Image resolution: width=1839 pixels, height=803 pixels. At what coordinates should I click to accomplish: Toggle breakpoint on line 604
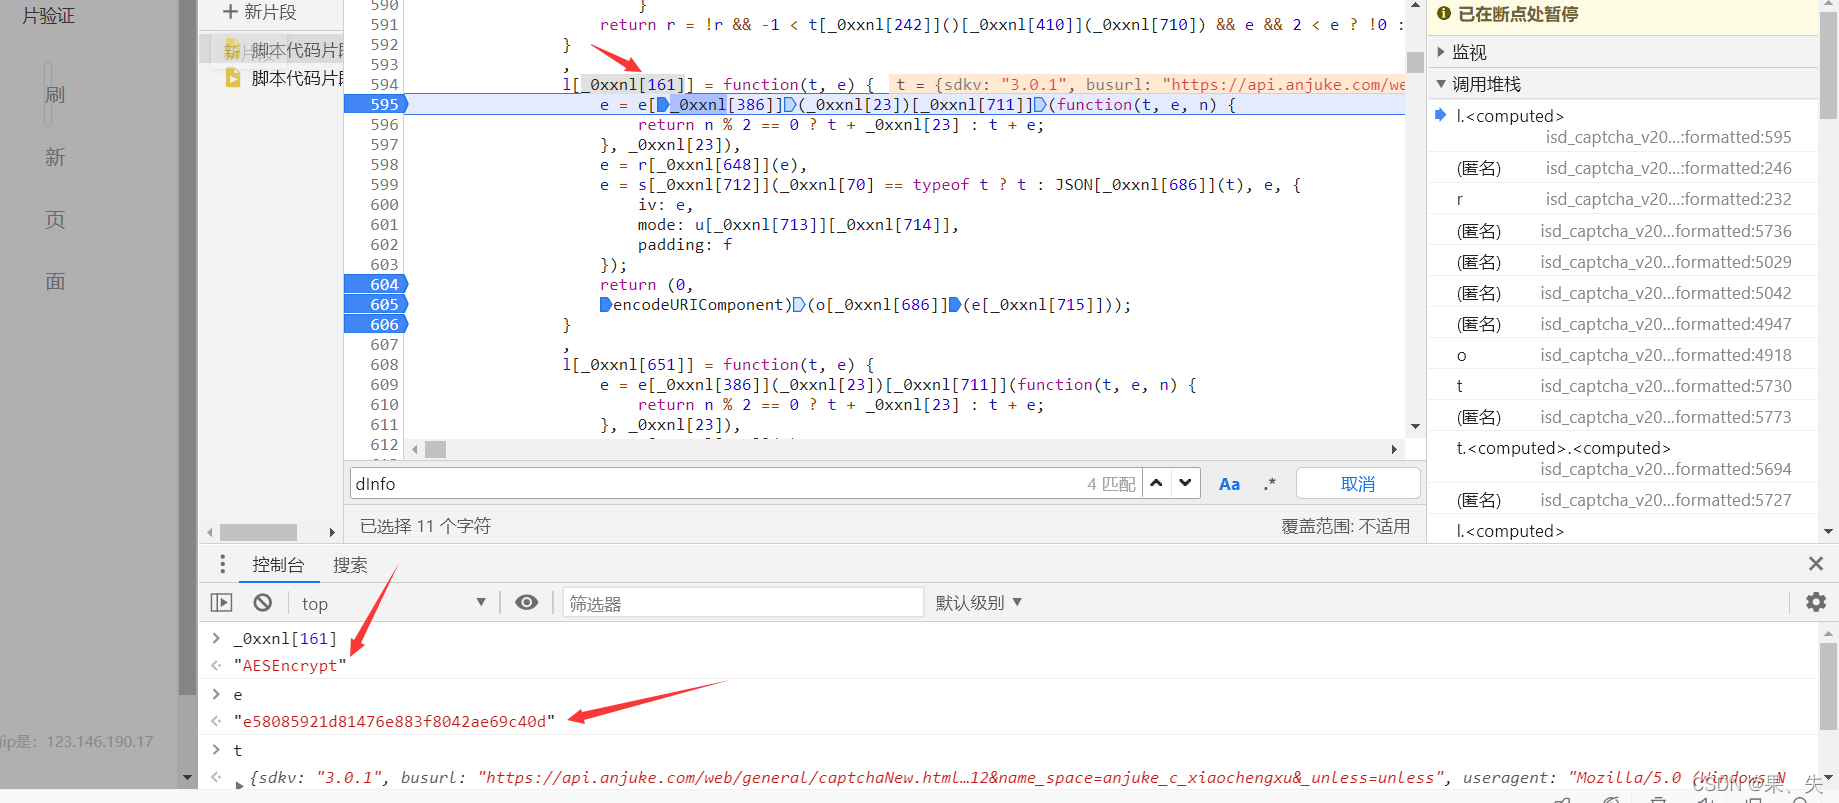coord(376,284)
